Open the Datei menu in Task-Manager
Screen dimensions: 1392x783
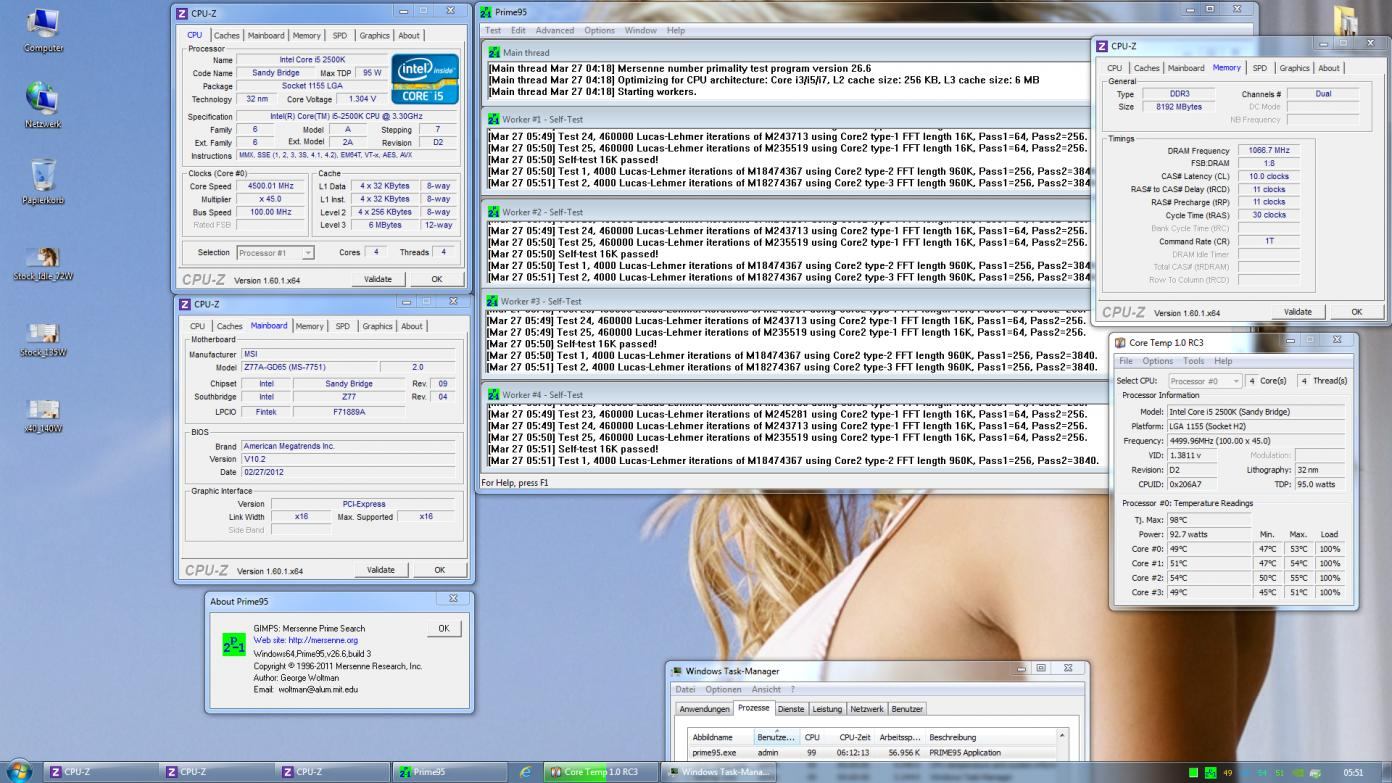(685, 689)
